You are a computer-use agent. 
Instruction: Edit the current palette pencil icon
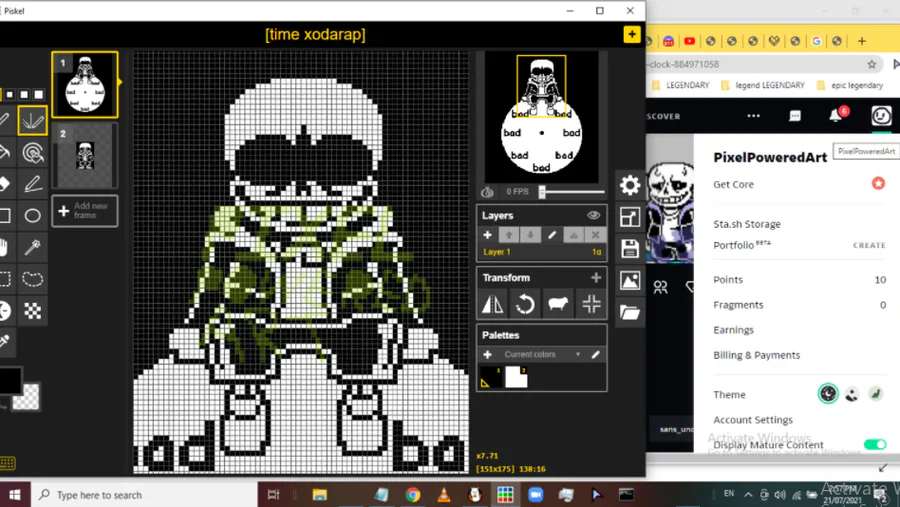pyautogui.click(x=596, y=355)
